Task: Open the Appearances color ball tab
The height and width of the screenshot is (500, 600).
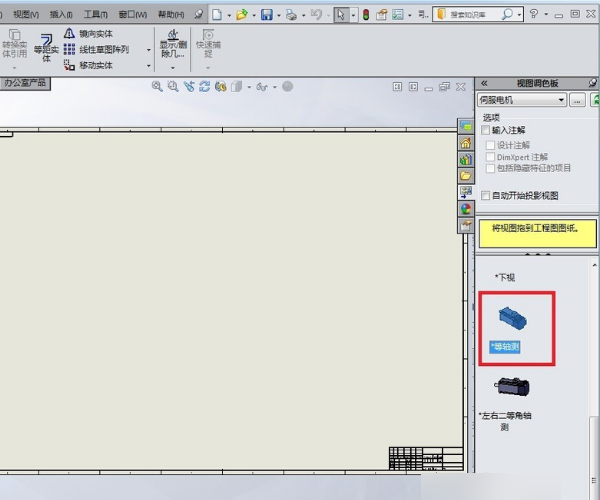Action: click(465, 209)
